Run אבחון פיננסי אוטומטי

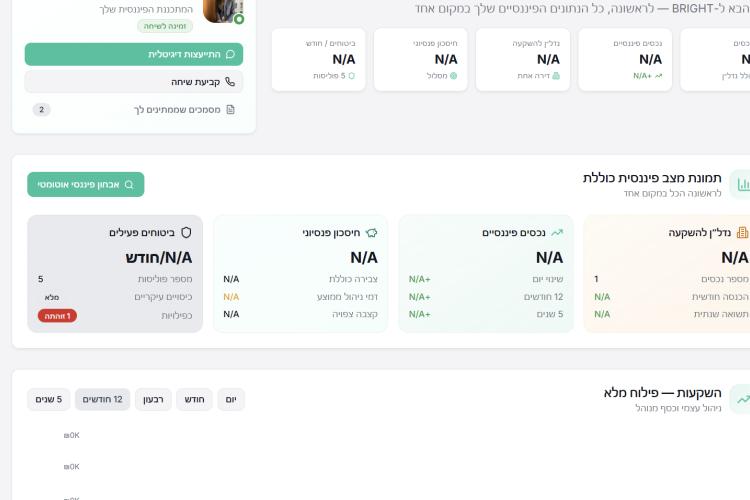86,184
